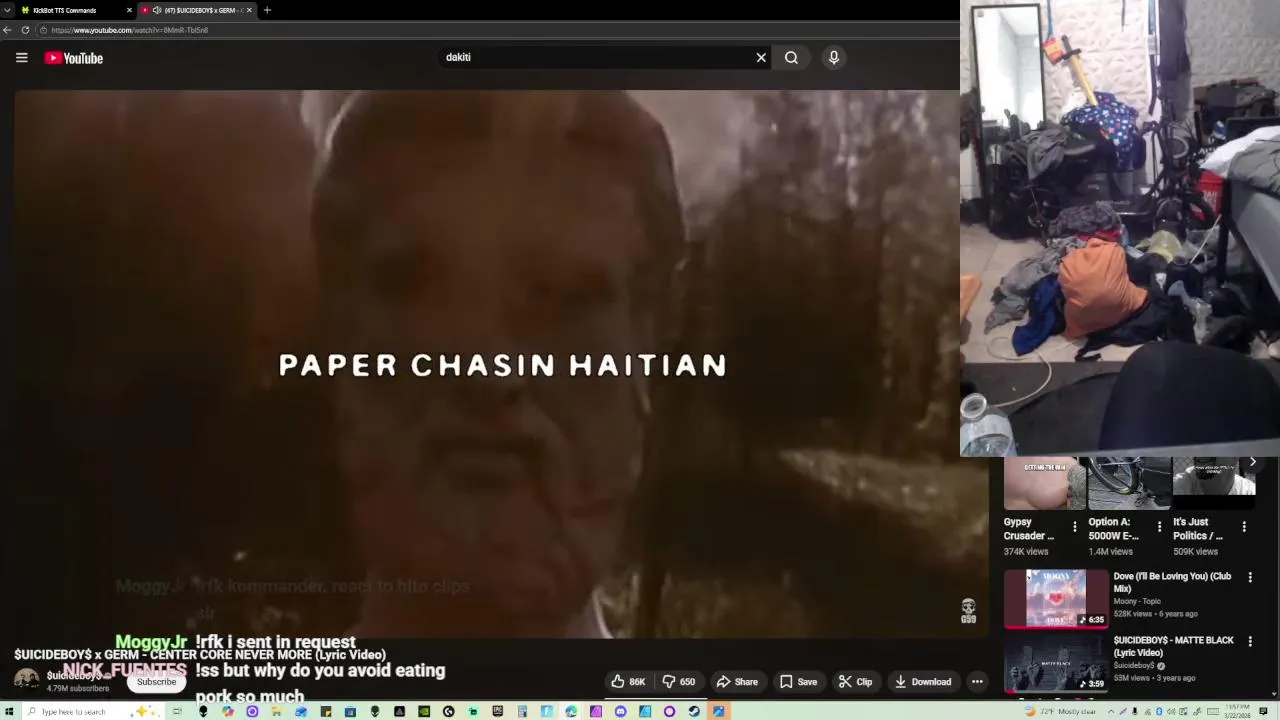Screen dimensions: 1280x720
Task: Open the Discord taskbar icon
Action: pyautogui.click(x=620, y=711)
